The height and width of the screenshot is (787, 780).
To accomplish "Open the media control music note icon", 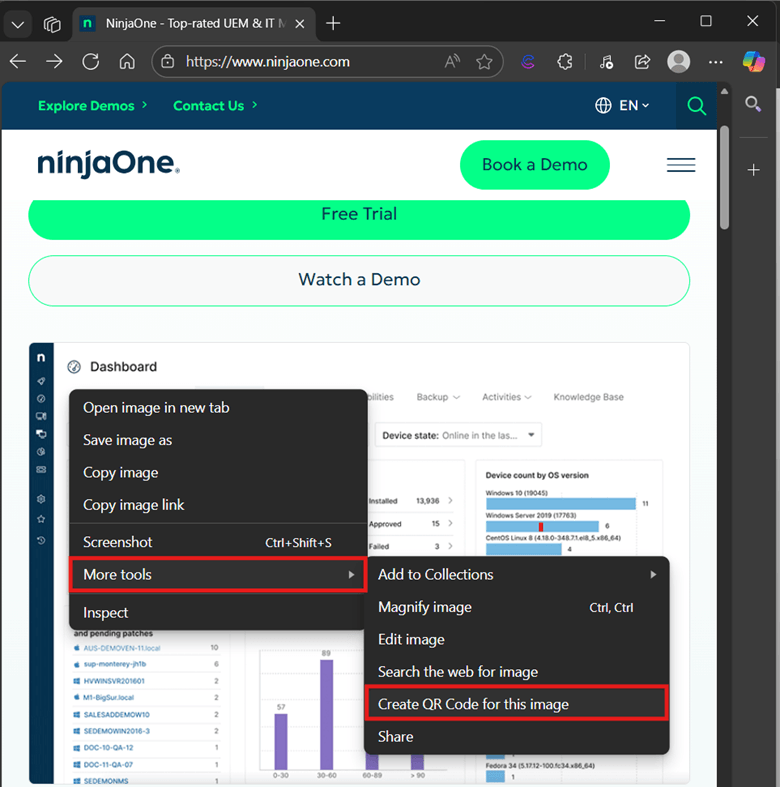I will [606, 62].
